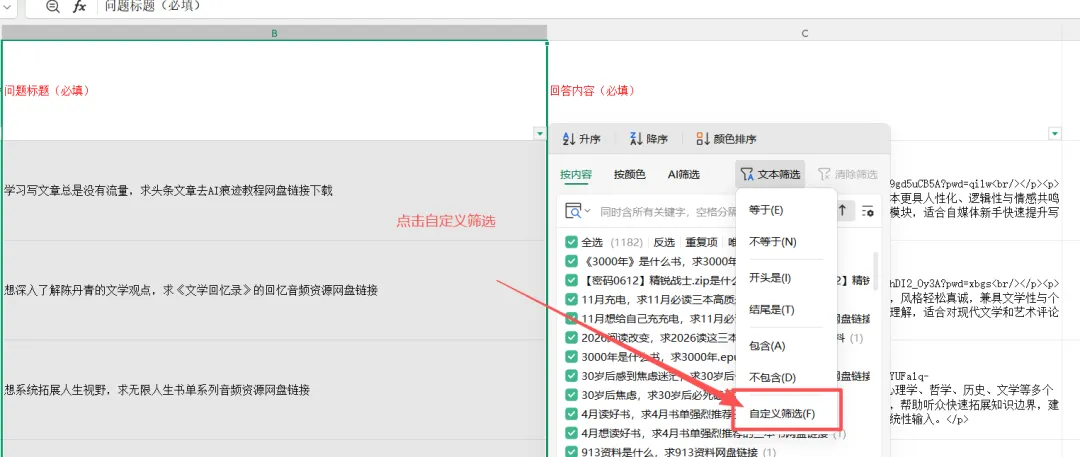Choose 不等于(N) from text filter menu
This screenshot has height=457, width=1080.
[x=786, y=243]
